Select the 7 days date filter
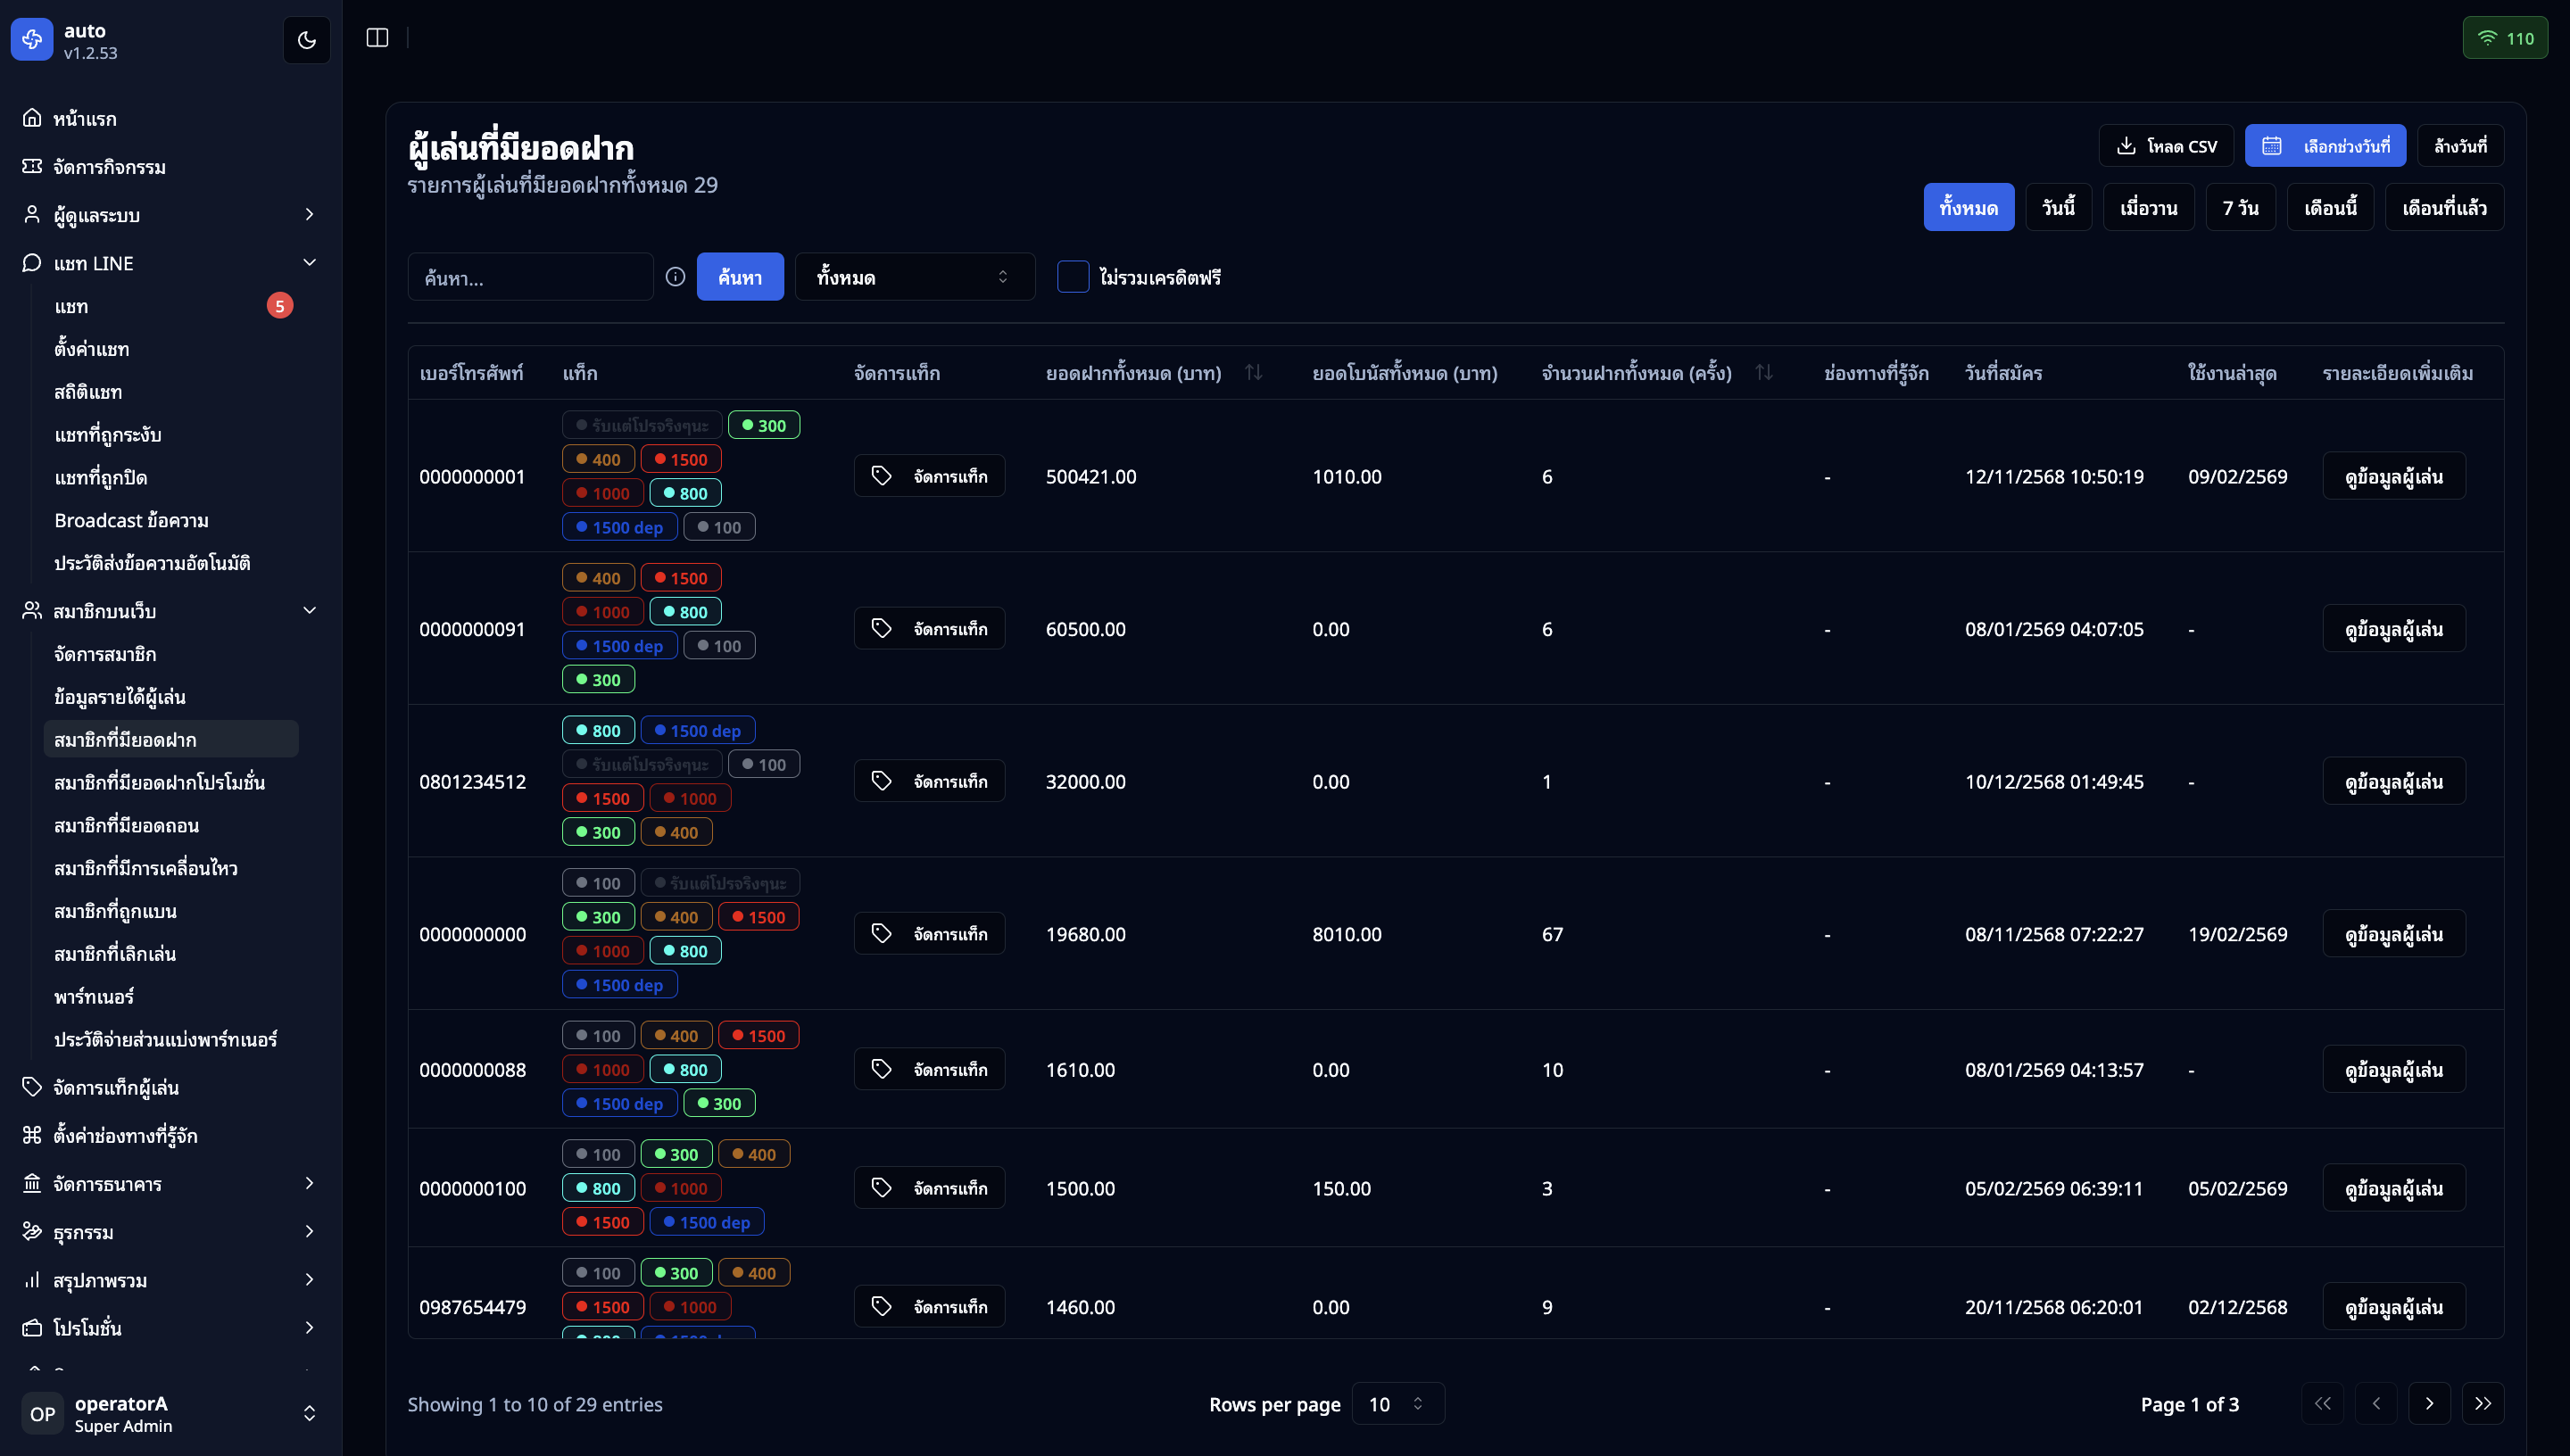Image resolution: width=2570 pixels, height=1456 pixels. coord(2240,208)
